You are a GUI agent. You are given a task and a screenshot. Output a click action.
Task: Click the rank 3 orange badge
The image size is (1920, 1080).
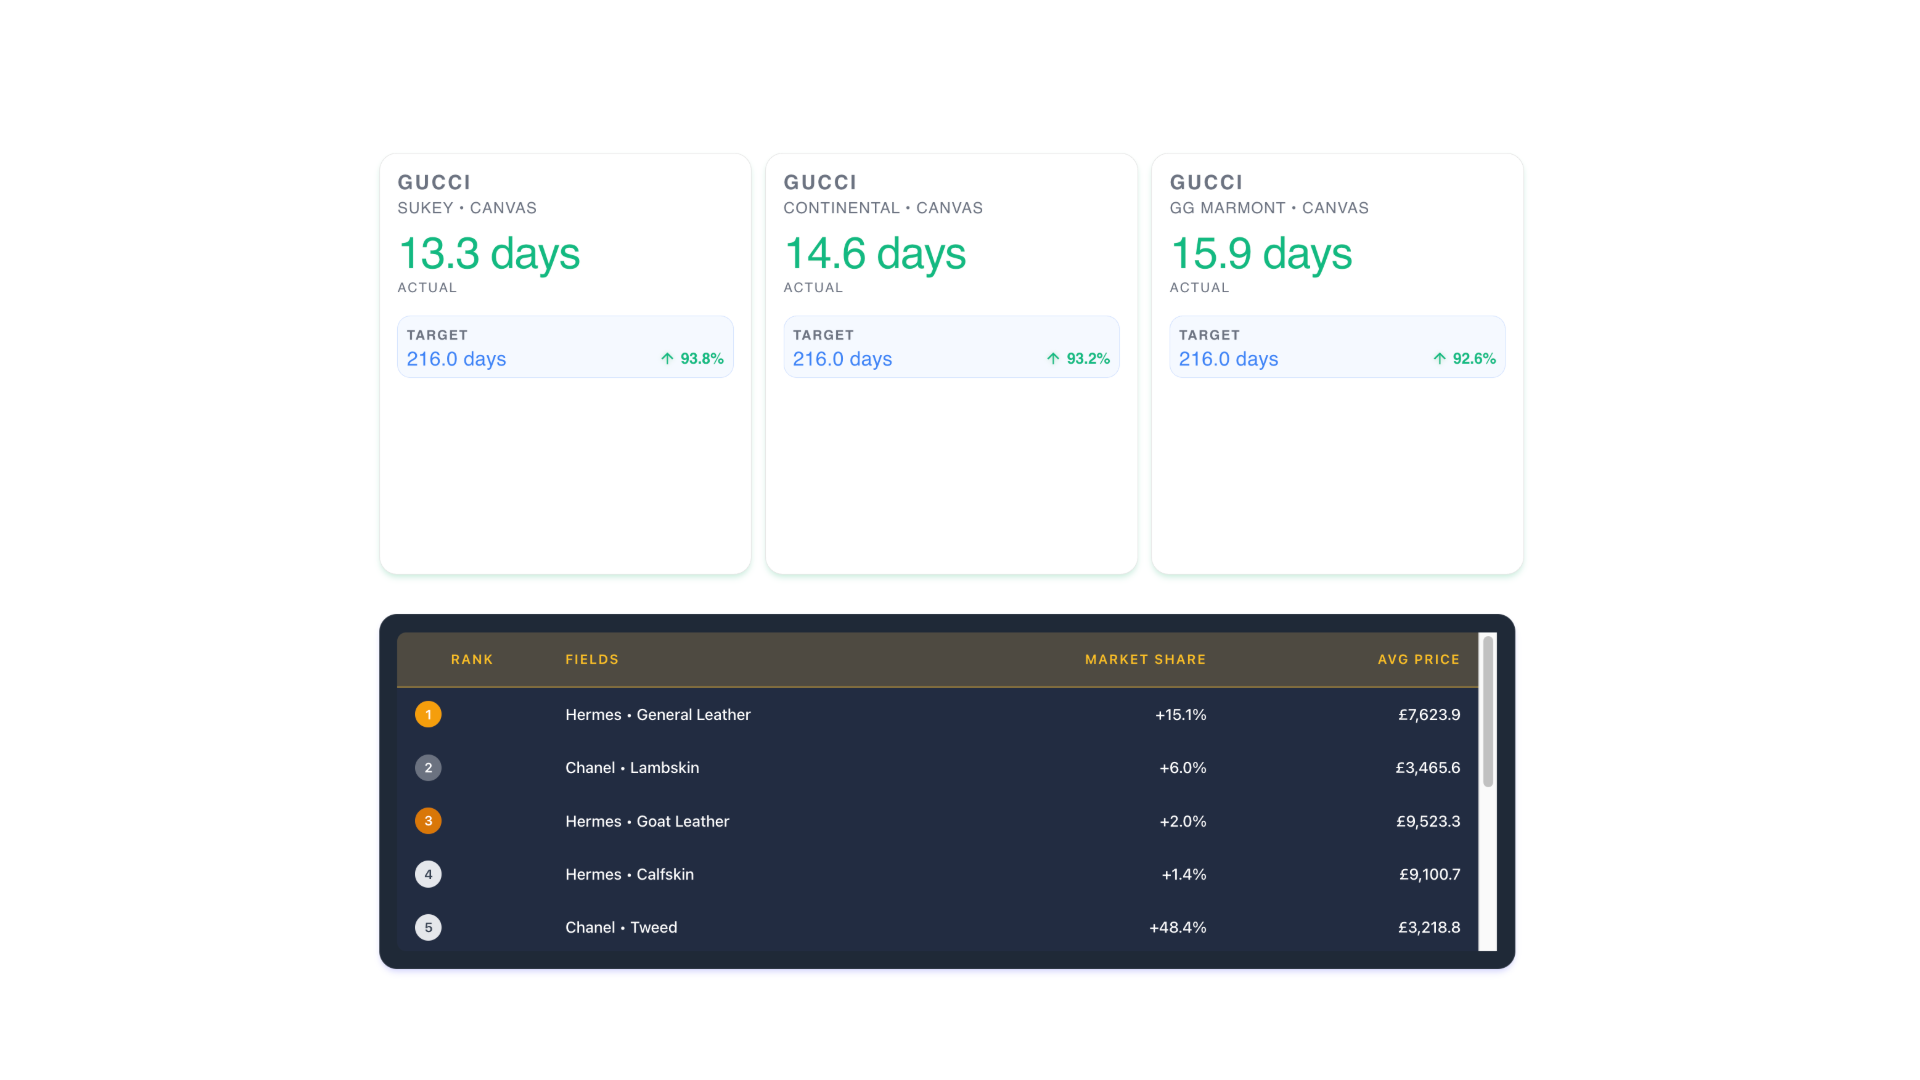tap(428, 821)
